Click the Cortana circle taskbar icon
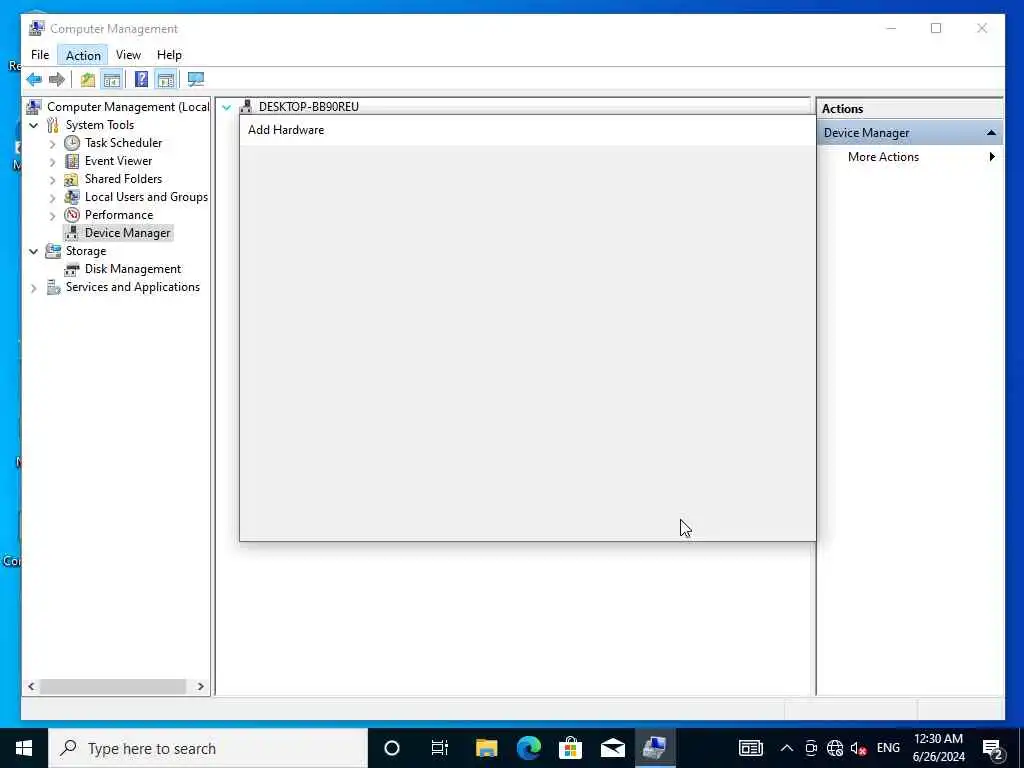The image size is (1024, 768). click(392, 748)
